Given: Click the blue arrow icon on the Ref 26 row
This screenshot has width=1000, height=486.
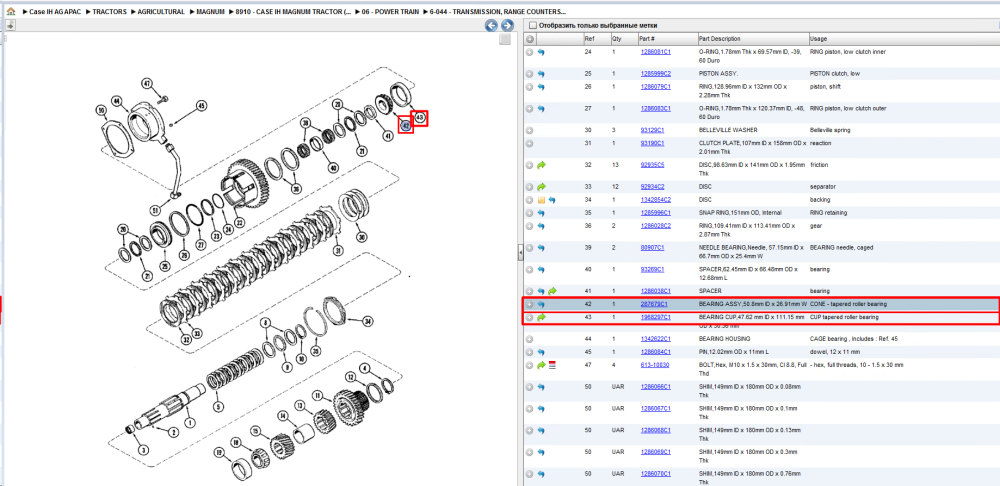Looking at the screenshot, I should (x=541, y=86).
